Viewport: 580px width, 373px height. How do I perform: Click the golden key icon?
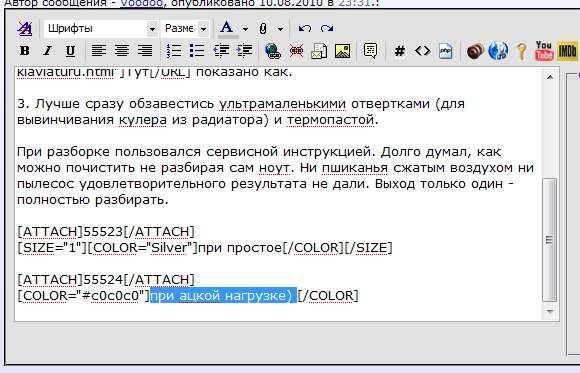point(522,51)
